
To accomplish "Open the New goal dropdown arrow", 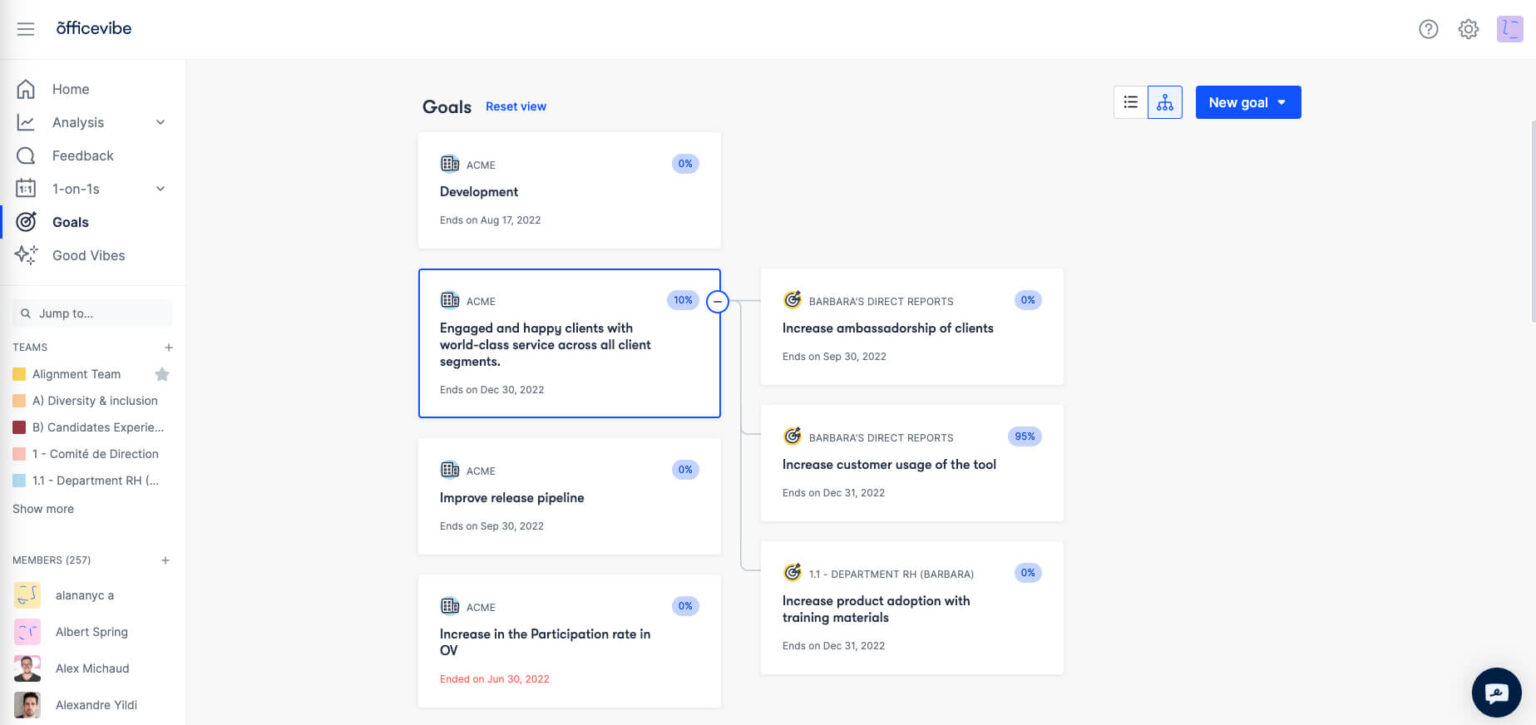I will coord(1283,101).
